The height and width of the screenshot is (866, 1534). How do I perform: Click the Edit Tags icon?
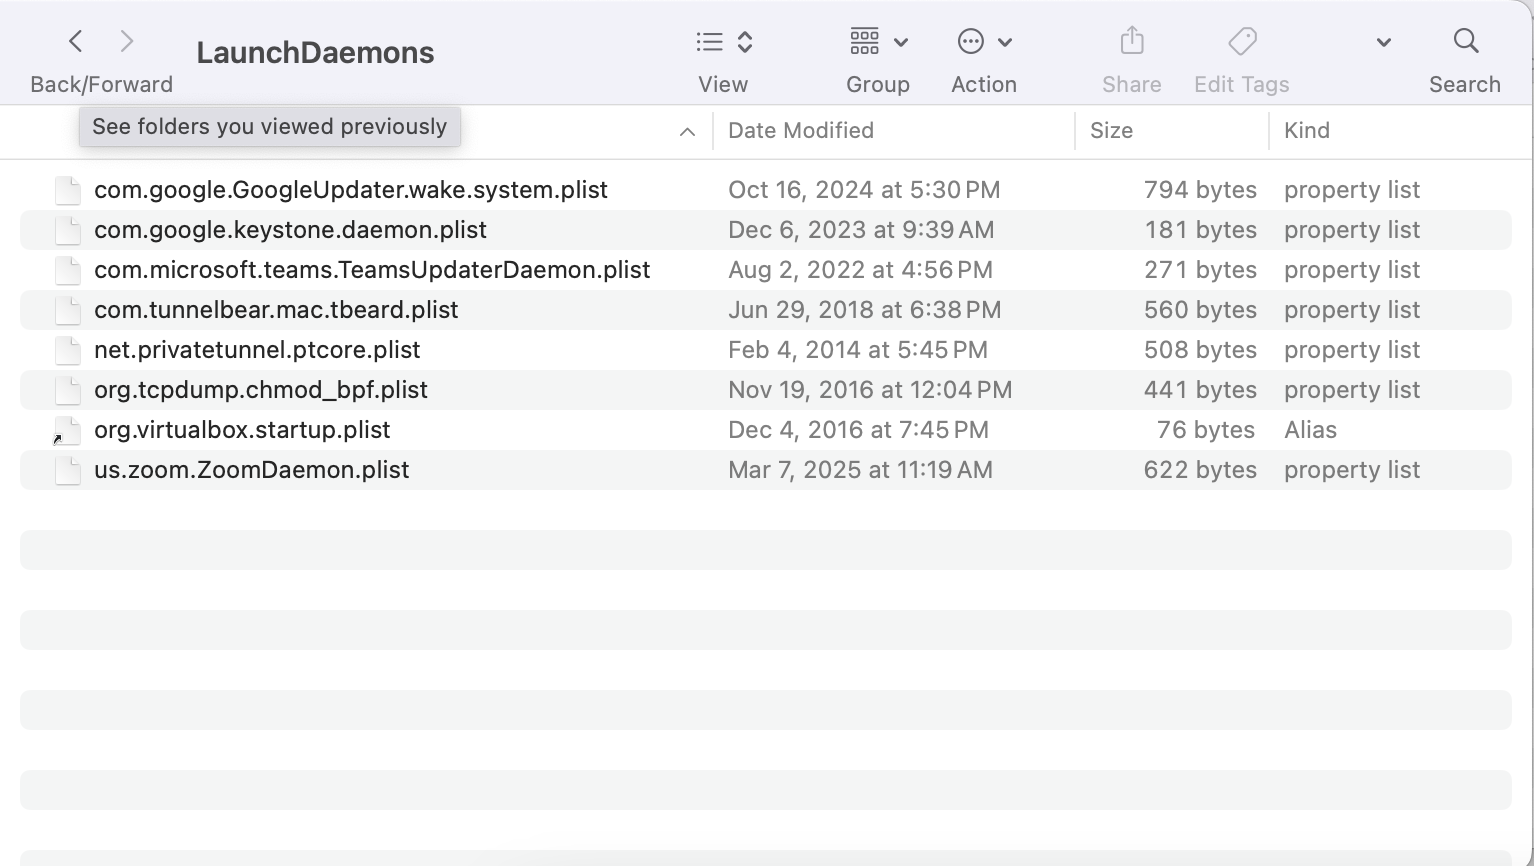(1241, 42)
